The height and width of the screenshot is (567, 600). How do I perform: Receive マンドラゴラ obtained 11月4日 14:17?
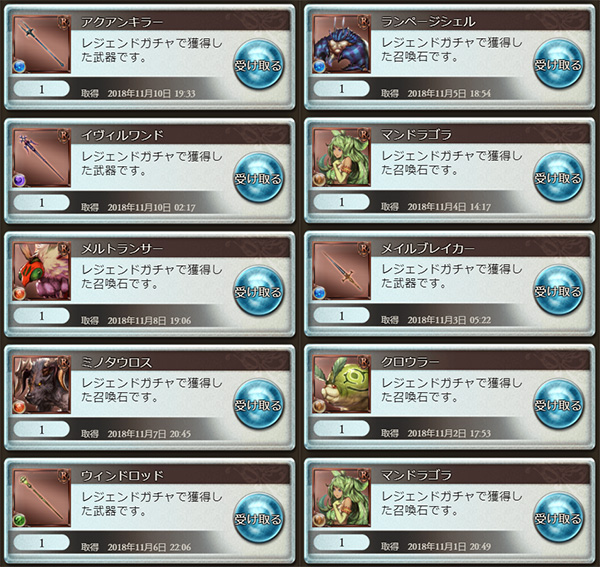coord(559,177)
